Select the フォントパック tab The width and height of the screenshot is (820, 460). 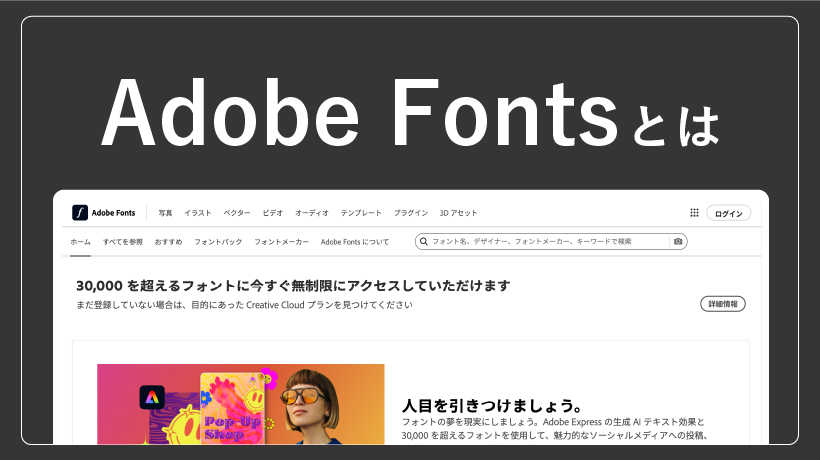point(218,242)
